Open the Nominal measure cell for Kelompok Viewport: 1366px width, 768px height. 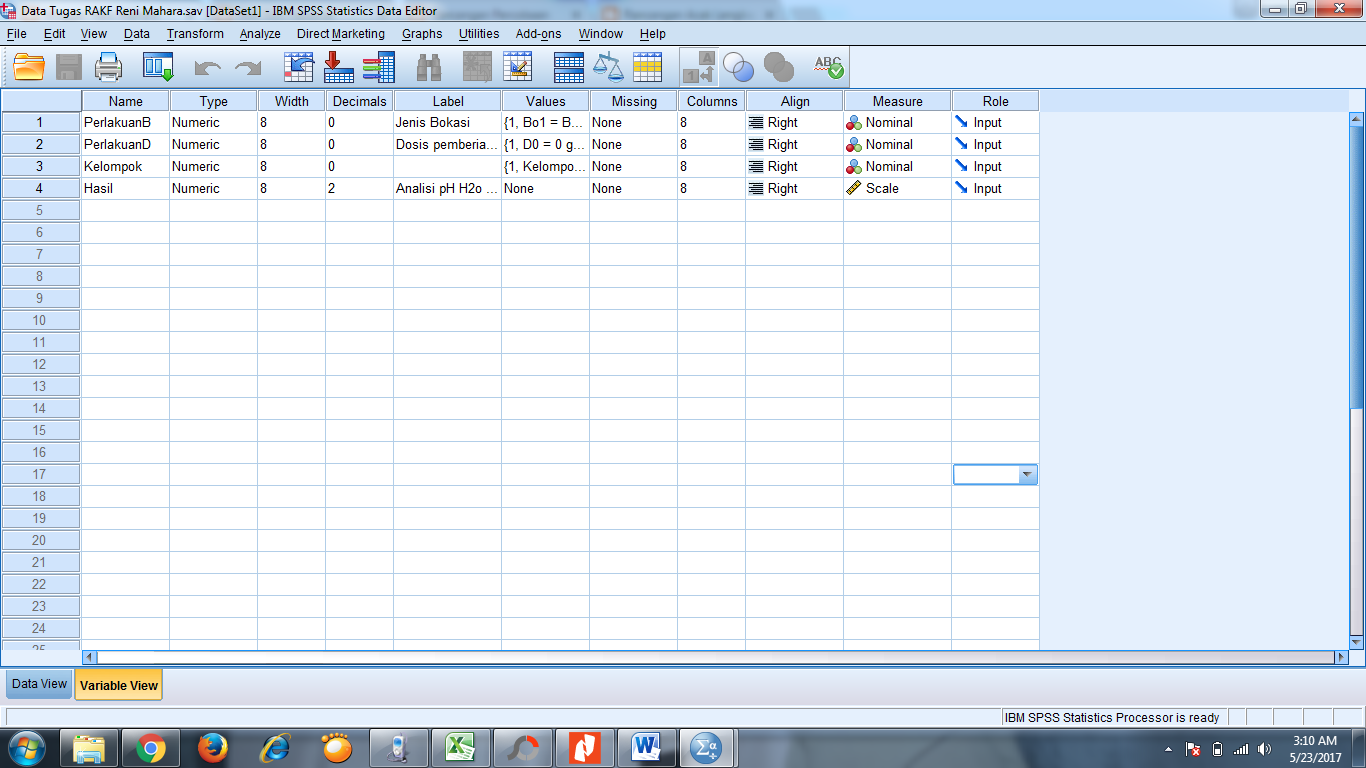coord(893,166)
